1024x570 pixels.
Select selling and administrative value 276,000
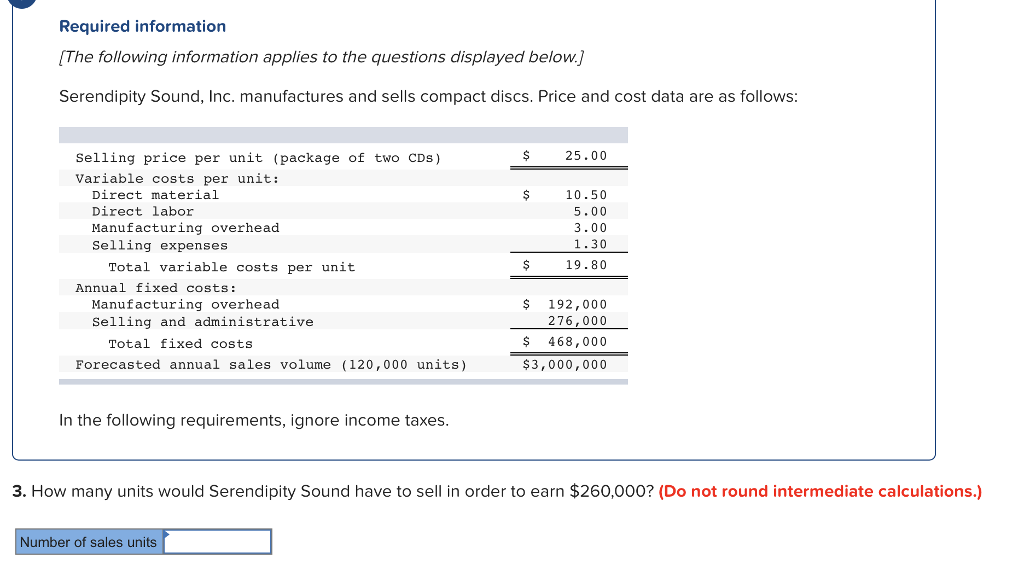tap(577, 321)
